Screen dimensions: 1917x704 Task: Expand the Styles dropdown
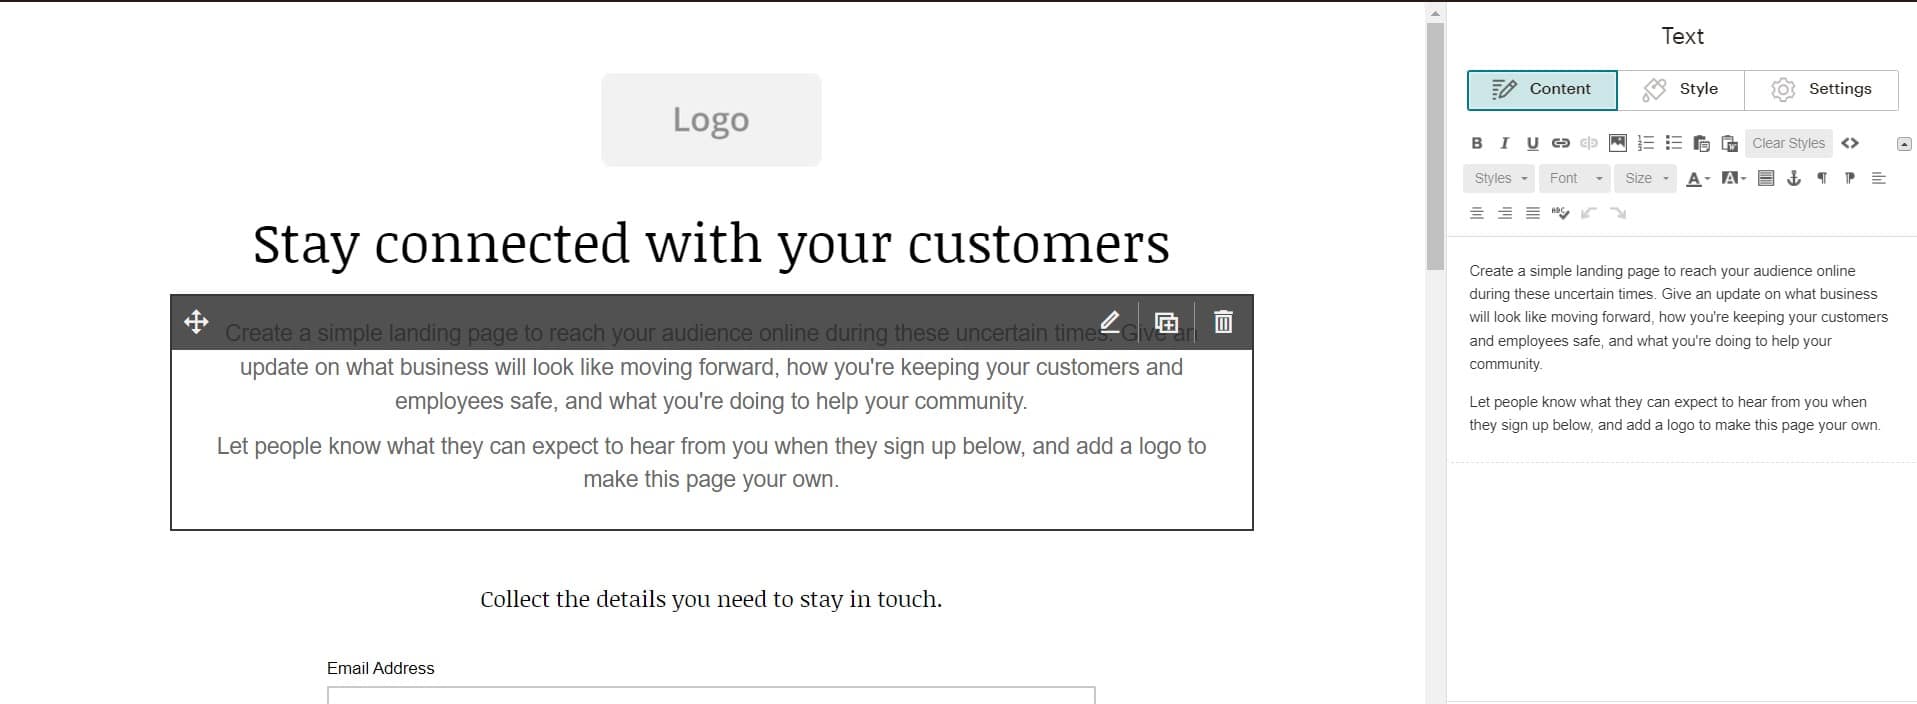(x=1498, y=178)
